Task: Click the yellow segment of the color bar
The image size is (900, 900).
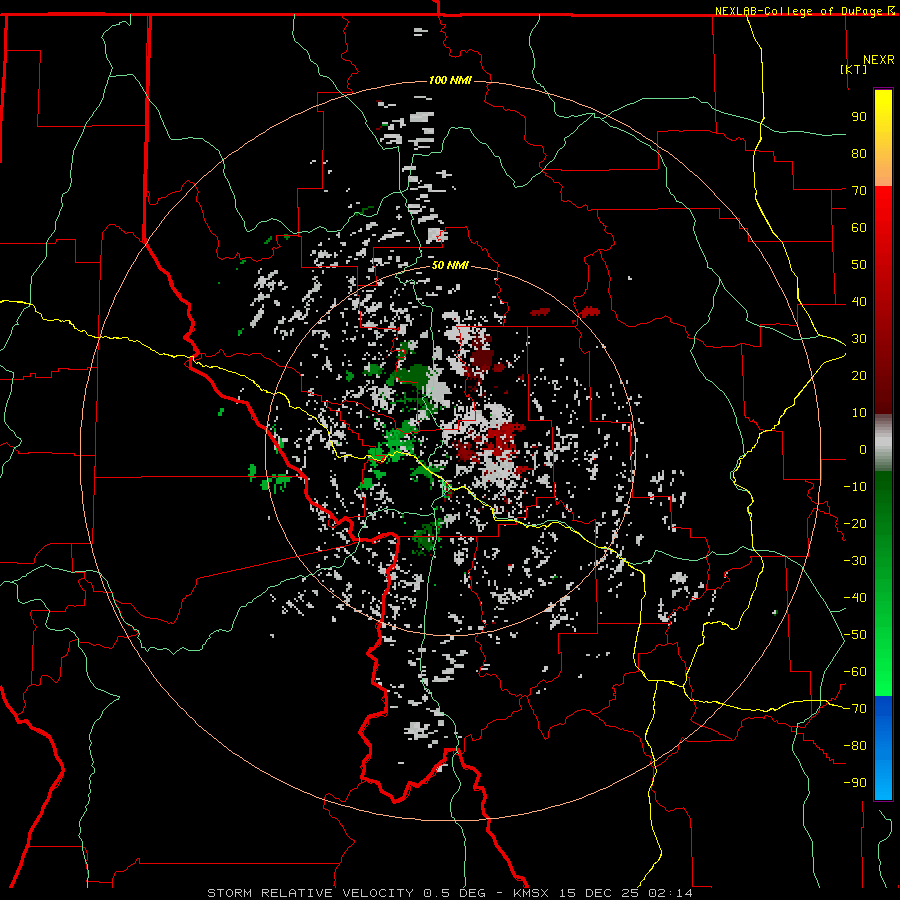Action: click(883, 138)
